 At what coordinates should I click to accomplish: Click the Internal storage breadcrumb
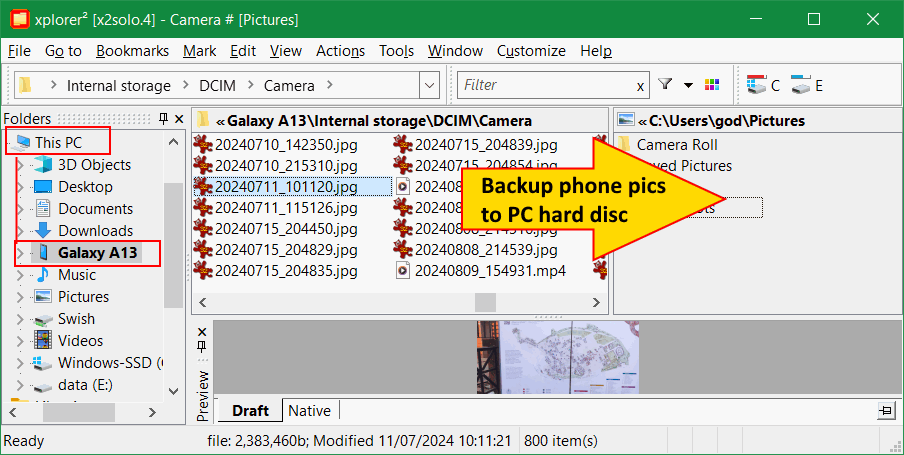(x=119, y=86)
